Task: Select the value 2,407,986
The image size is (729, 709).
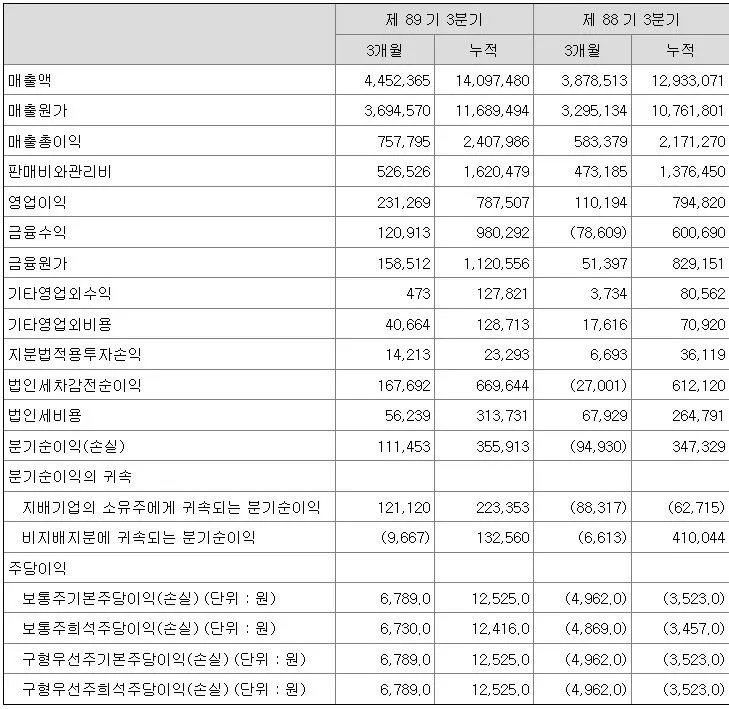Action: click(x=496, y=141)
